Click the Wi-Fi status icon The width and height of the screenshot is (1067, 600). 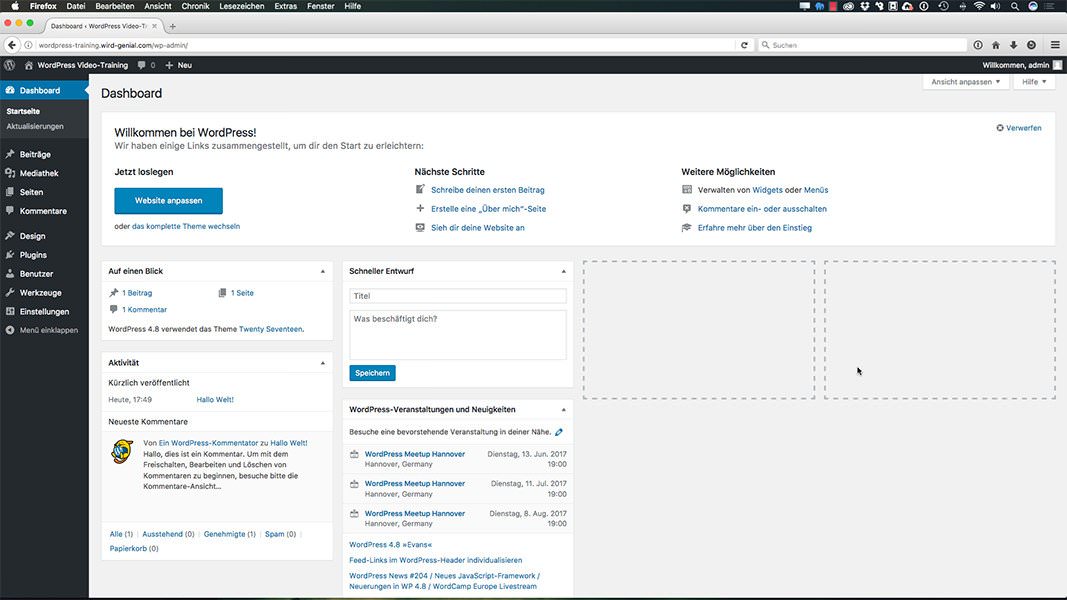click(x=979, y=6)
